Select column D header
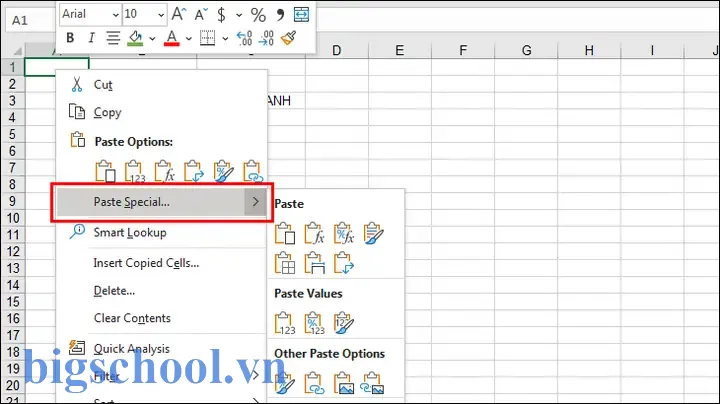The width and height of the screenshot is (720, 404). pos(337,50)
